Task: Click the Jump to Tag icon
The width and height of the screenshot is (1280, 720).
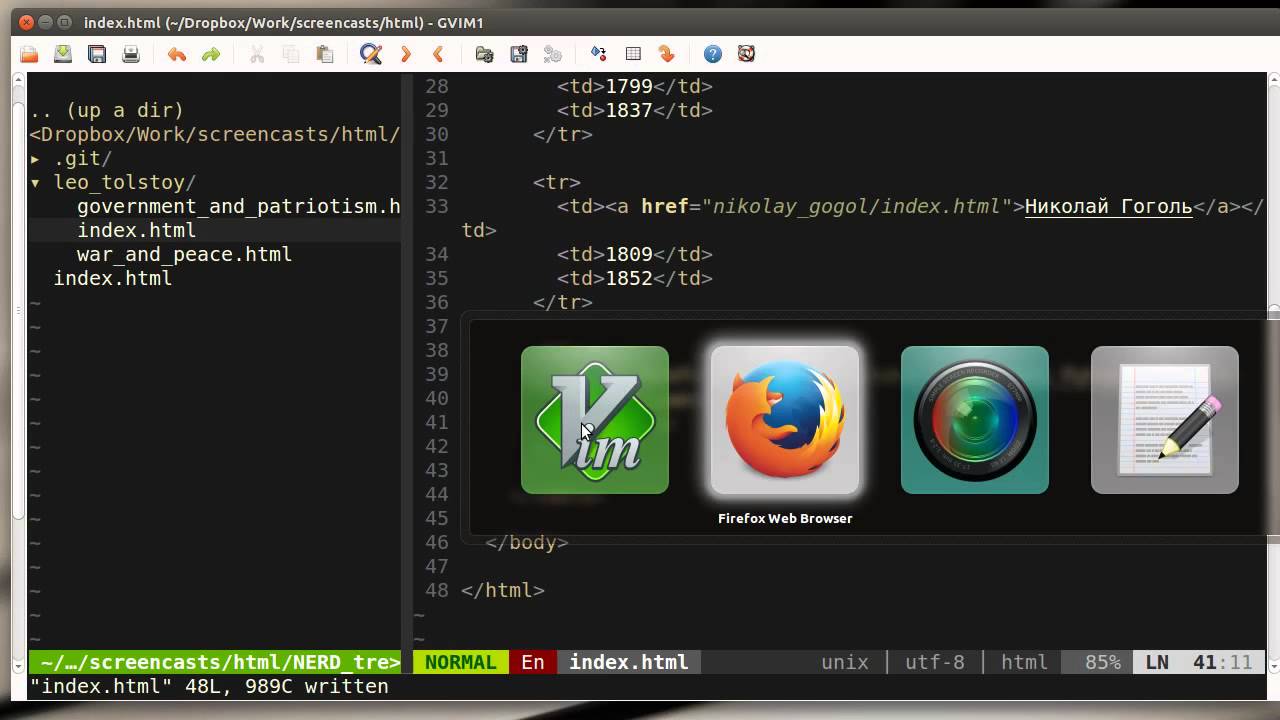Action: click(x=667, y=54)
